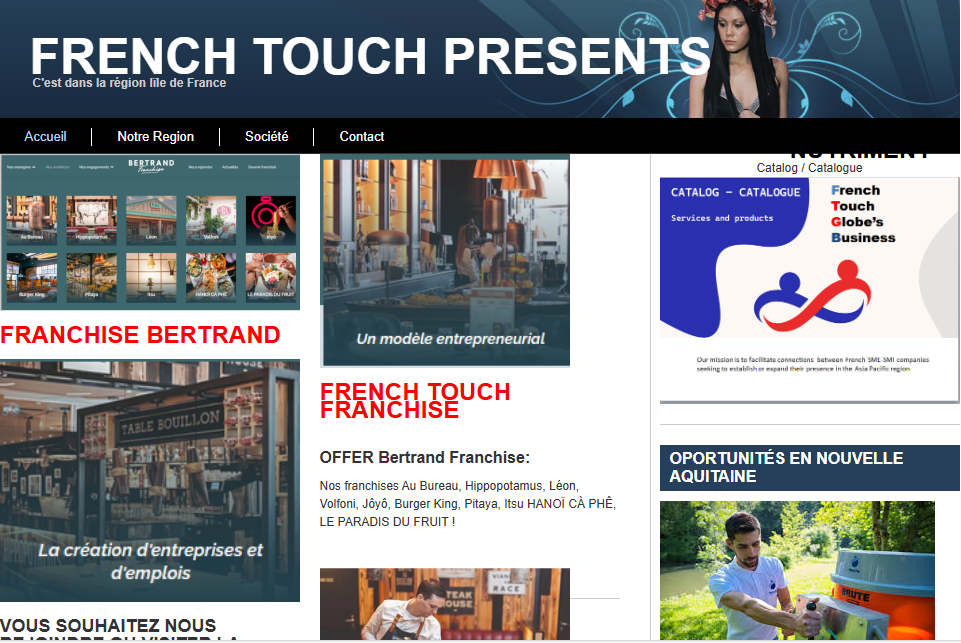961x643 pixels.
Task: Click the Oportunités en Nouvelle Aquitaine header
Action: click(x=809, y=468)
